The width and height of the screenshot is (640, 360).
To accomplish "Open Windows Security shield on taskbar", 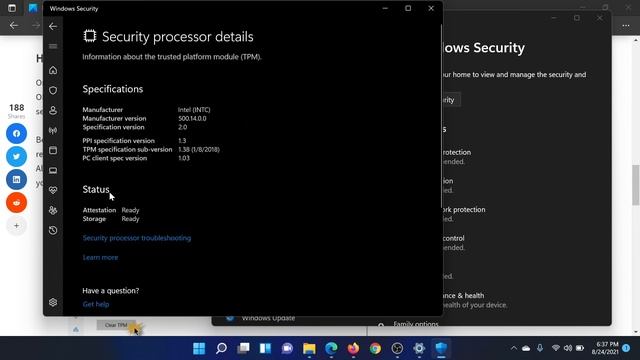I will pos(441,348).
